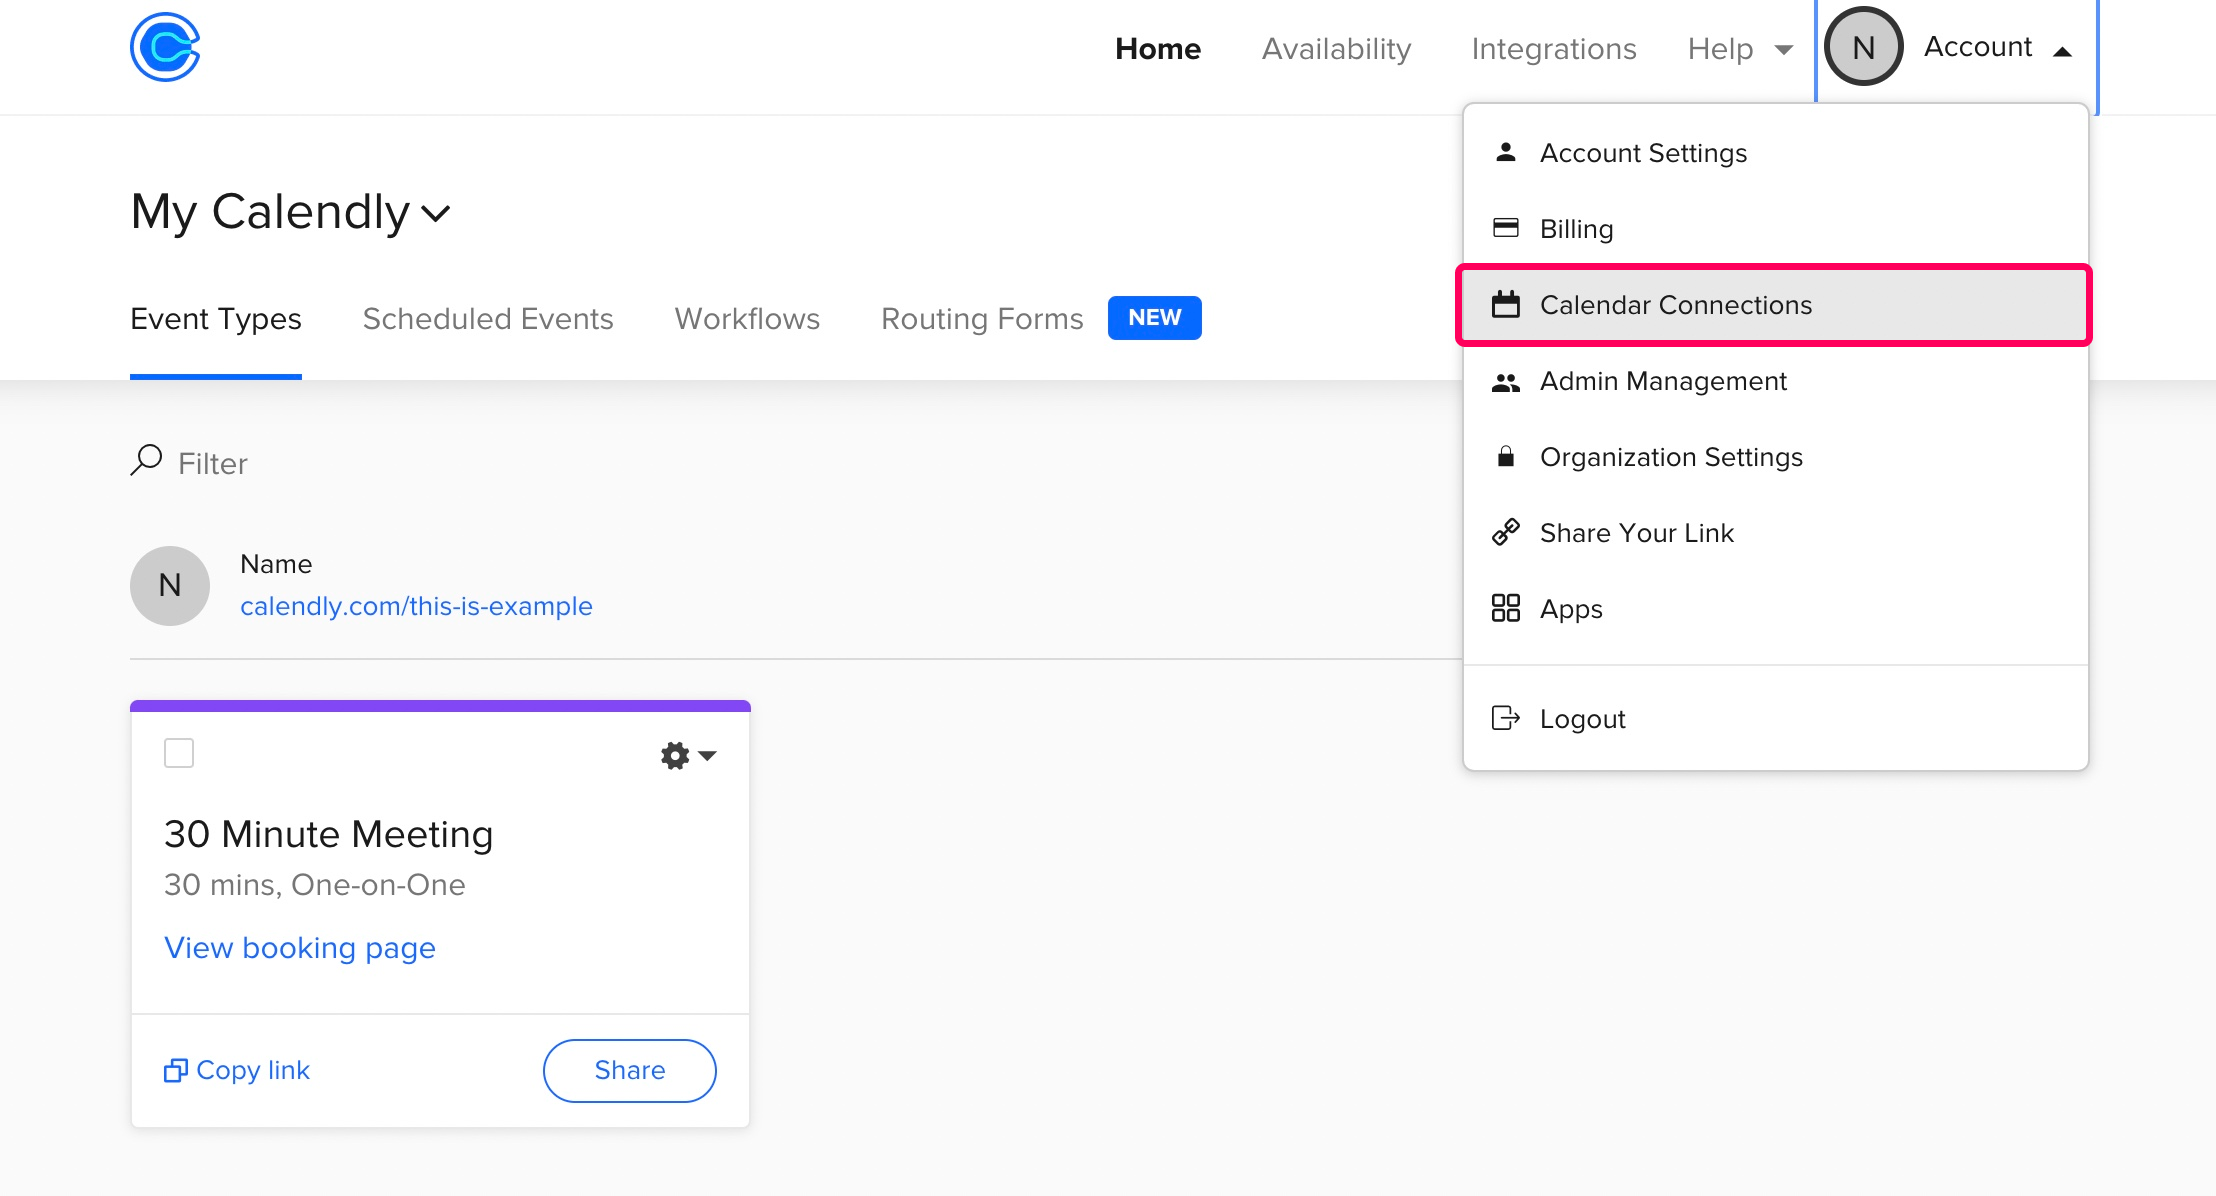Viewport: 2216px width, 1196px height.
Task: Select Account Settings from the menu
Action: (1775, 153)
